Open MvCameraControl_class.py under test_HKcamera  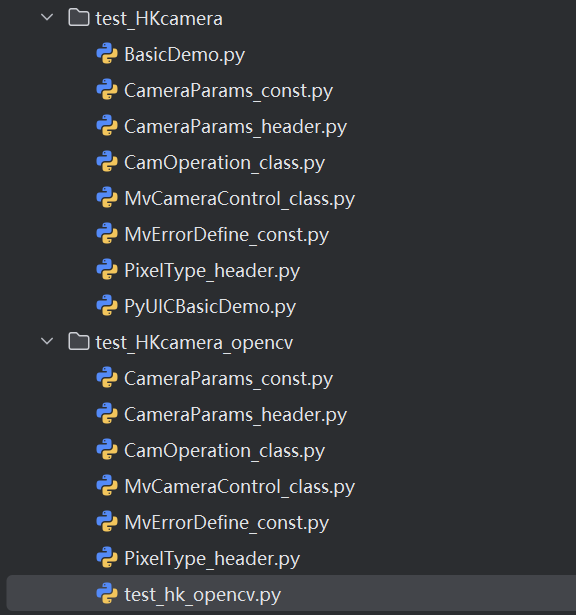pyautogui.click(x=239, y=199)
